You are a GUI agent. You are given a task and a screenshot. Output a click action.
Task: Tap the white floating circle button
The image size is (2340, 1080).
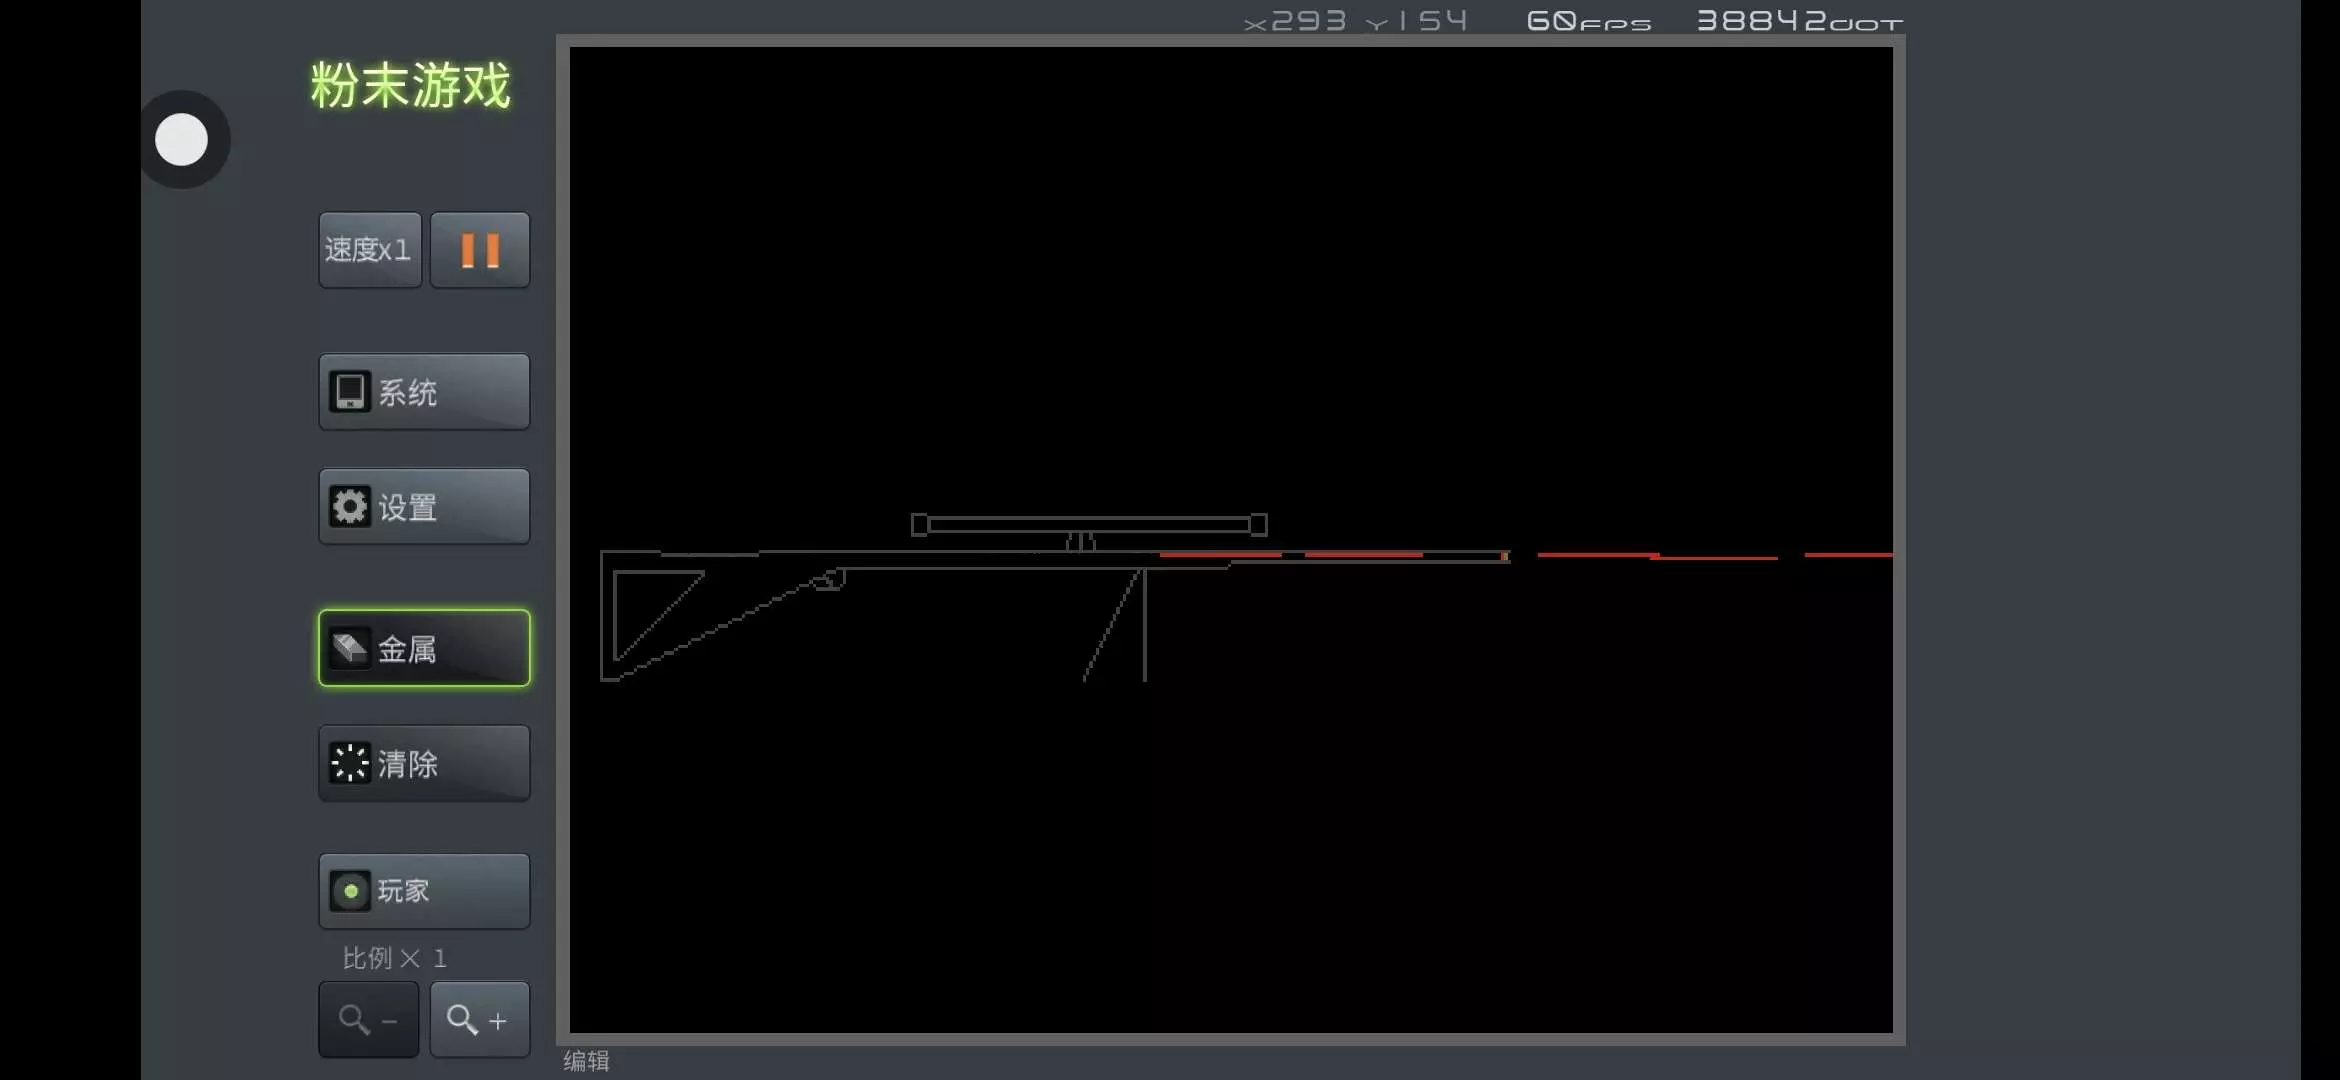click(182, 140)
